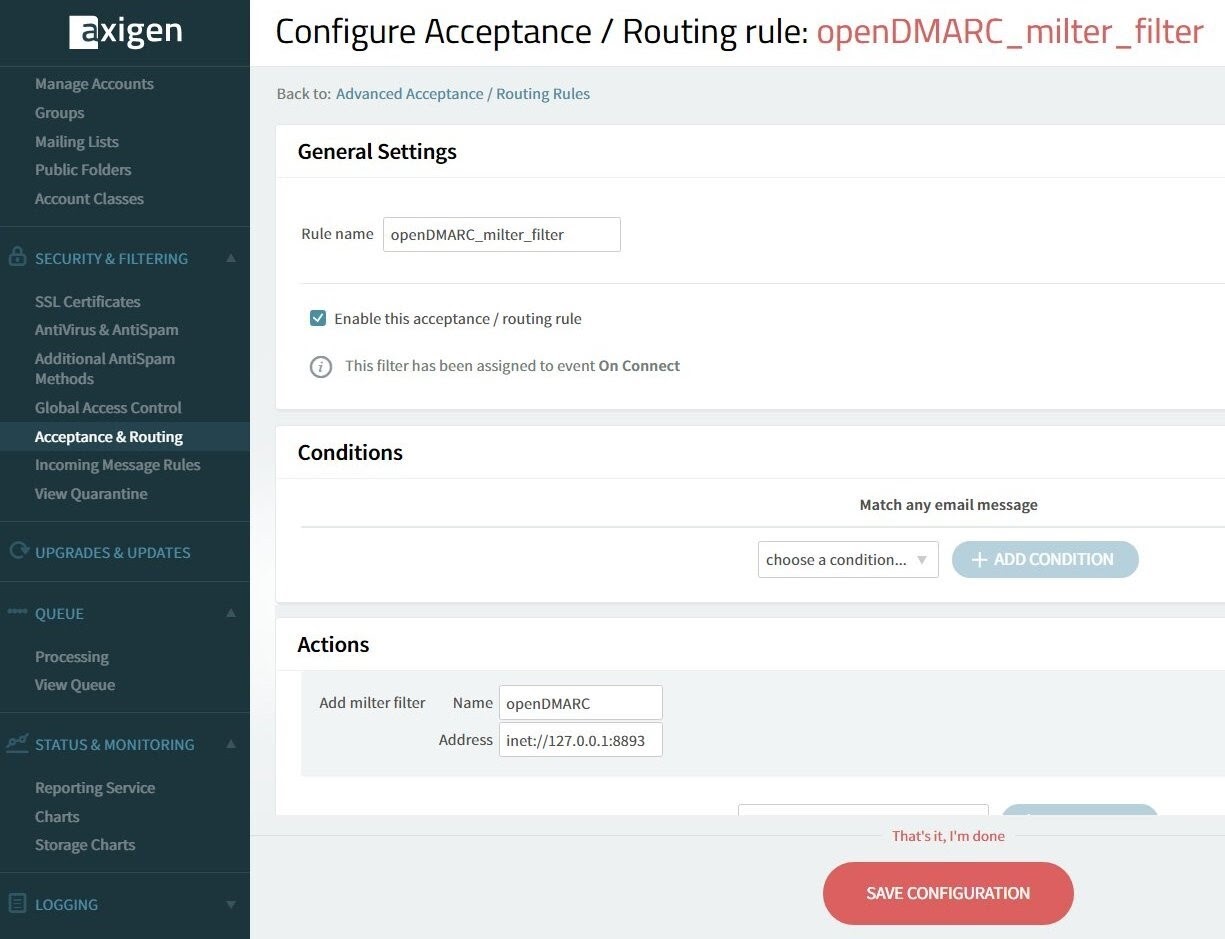This screenshot has width=1225, height=939.
Task: Collapse the Security & Filtering section arrow
Action: coord(231,258)
